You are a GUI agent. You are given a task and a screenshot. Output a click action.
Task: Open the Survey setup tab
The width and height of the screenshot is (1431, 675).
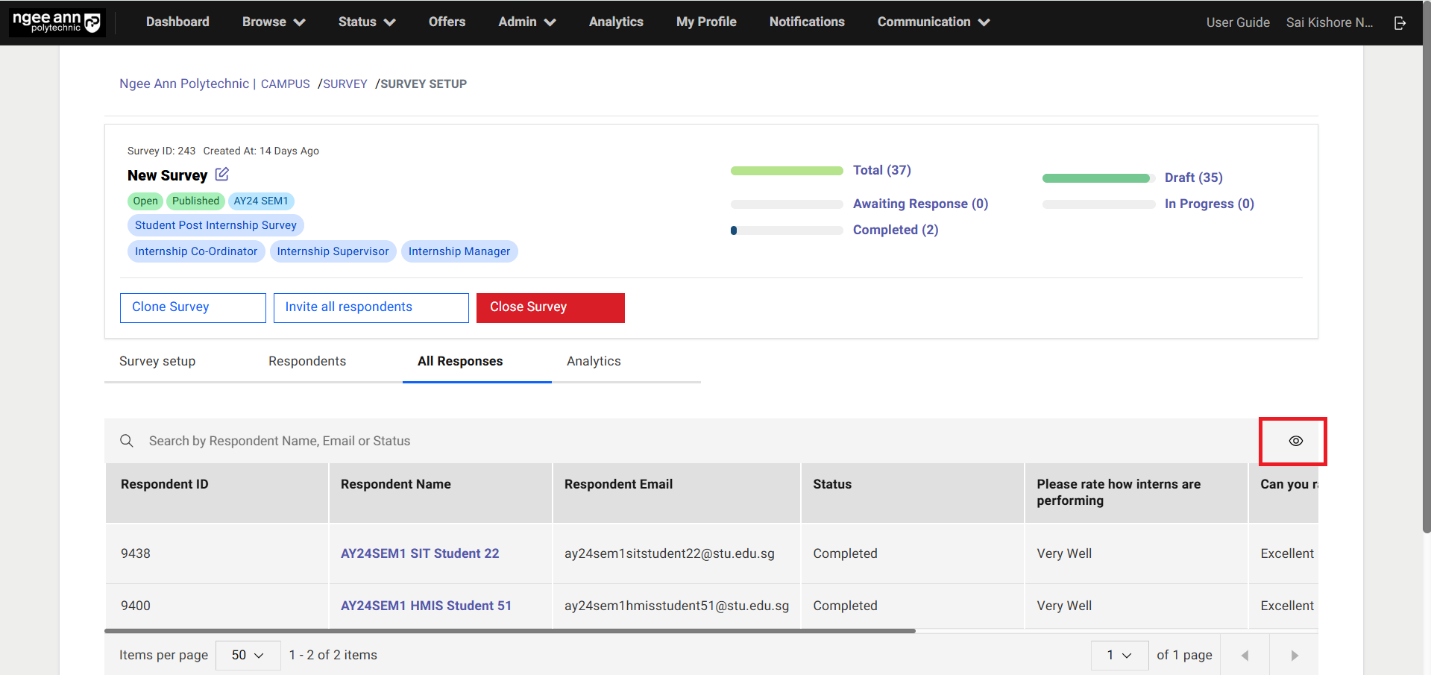click(157, 361)
